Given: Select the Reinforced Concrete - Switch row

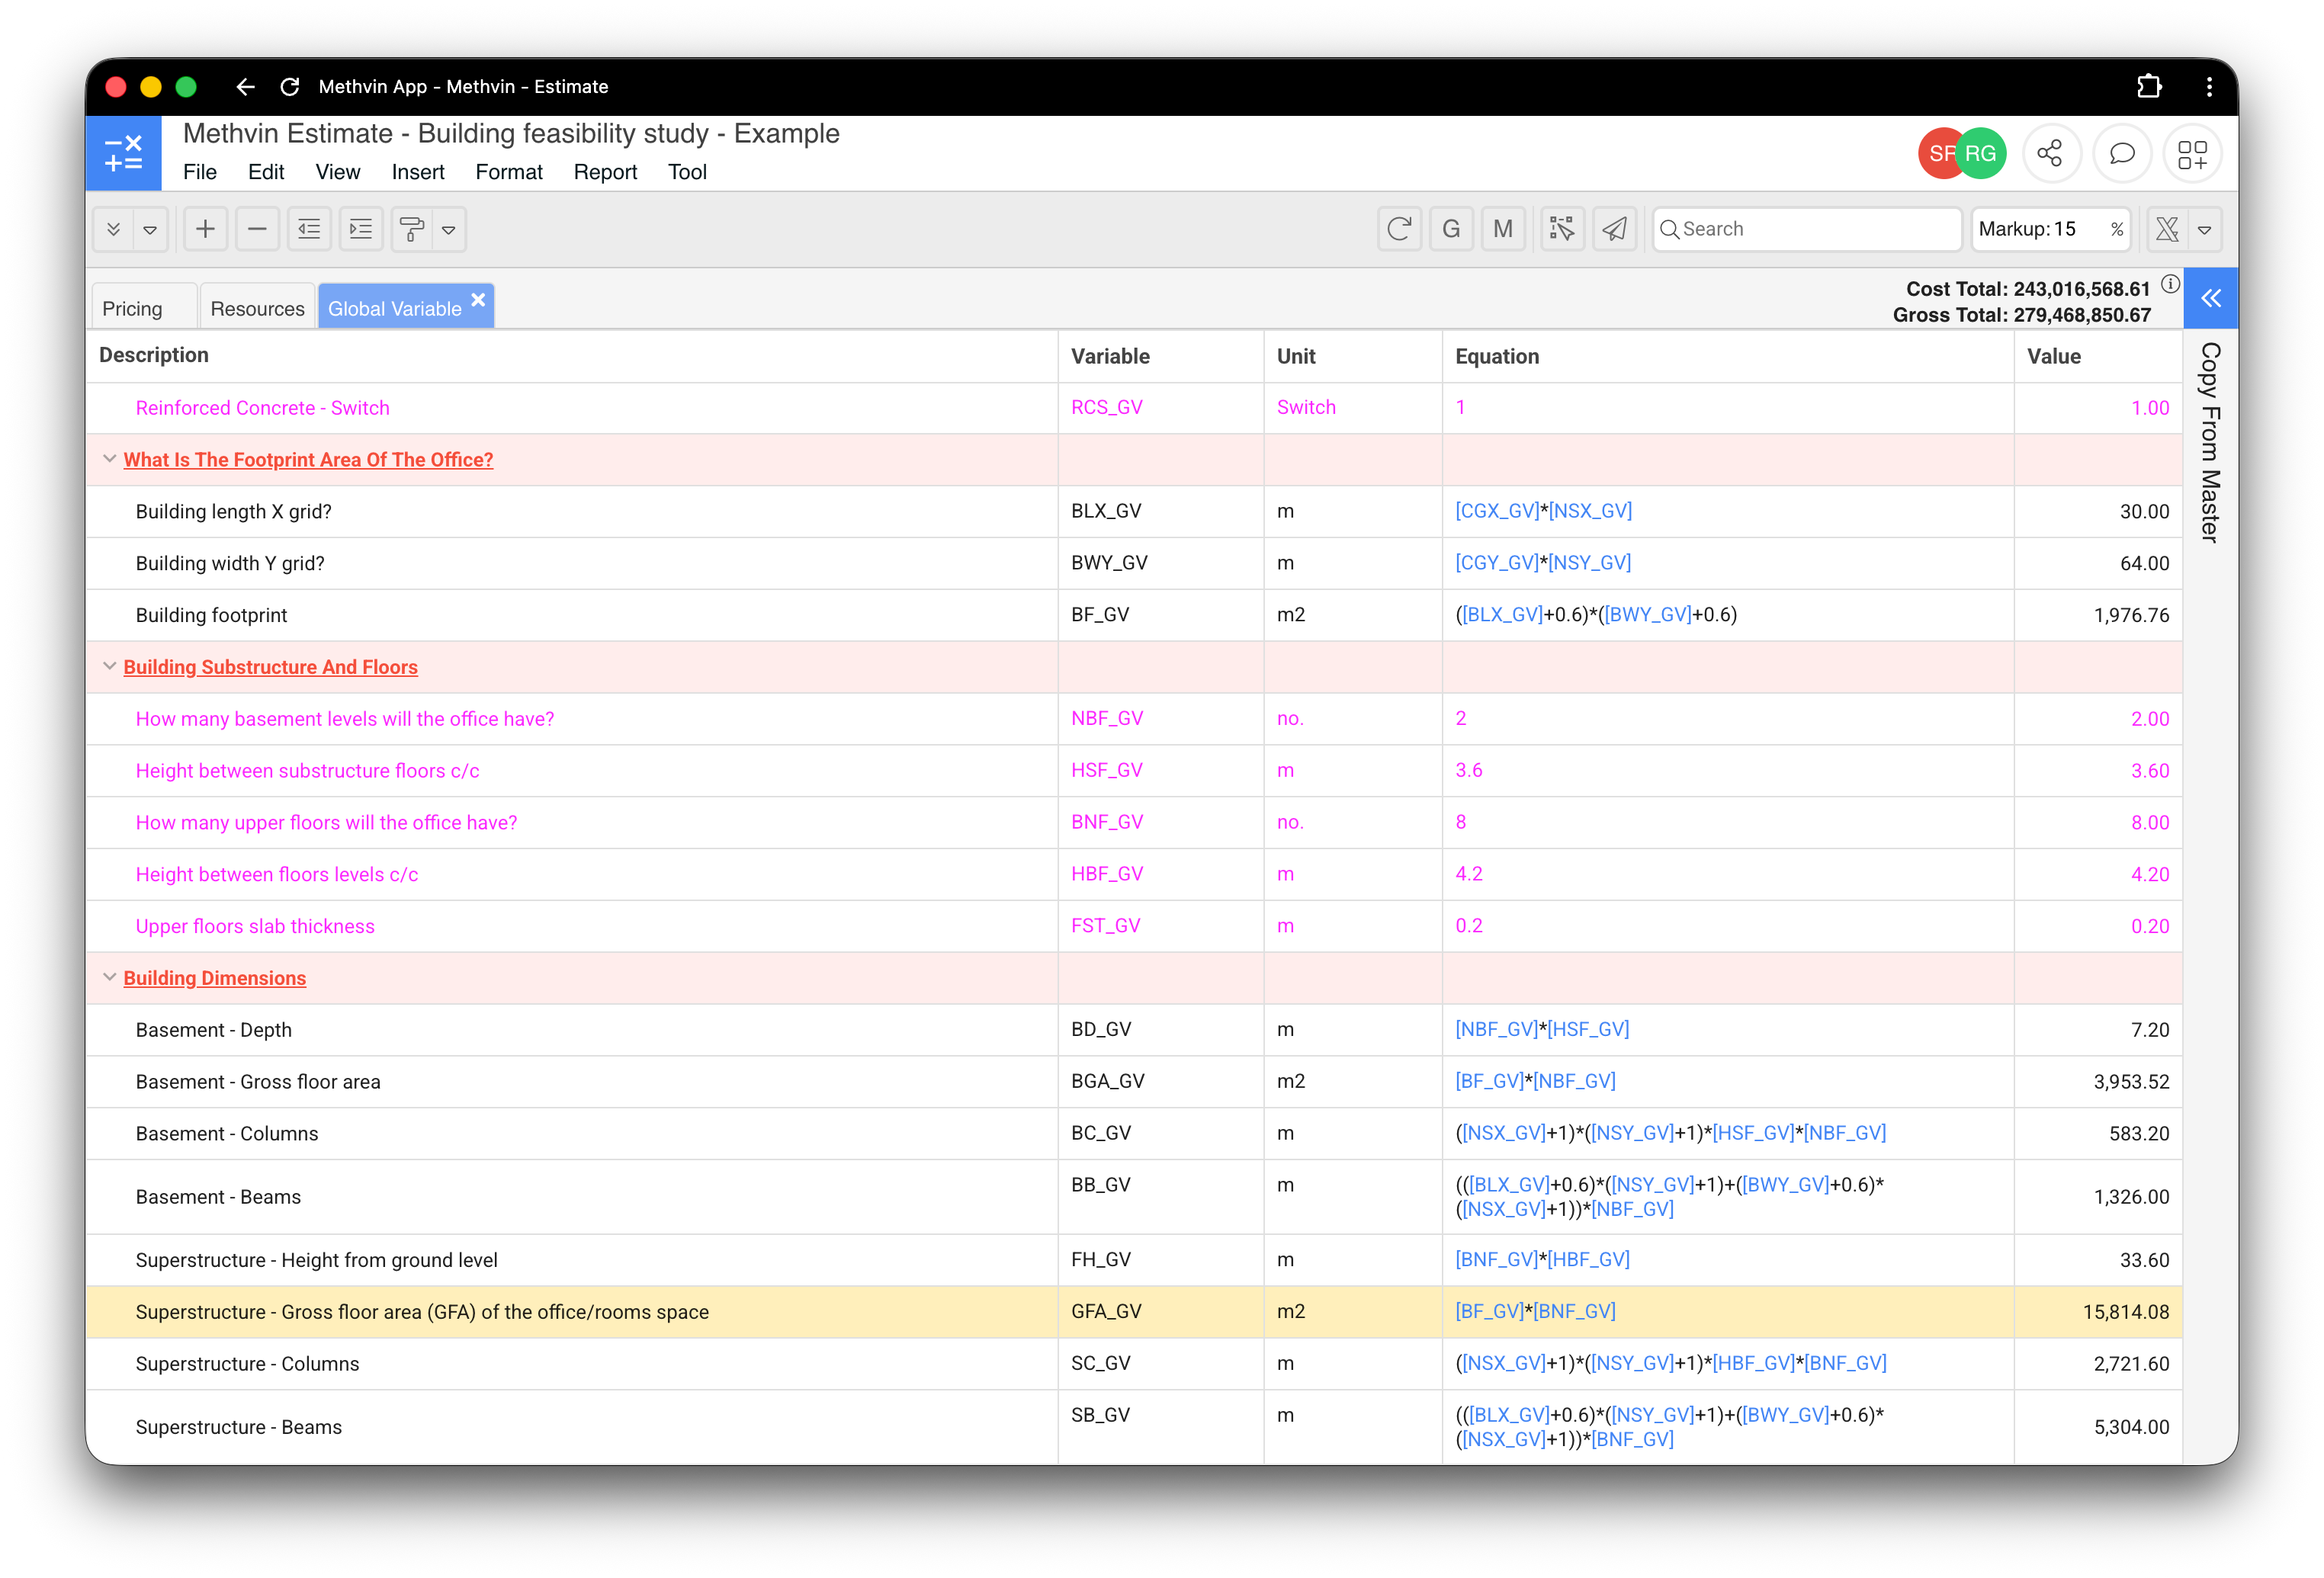Looking at the screenshot, I should click(1134, 408).
